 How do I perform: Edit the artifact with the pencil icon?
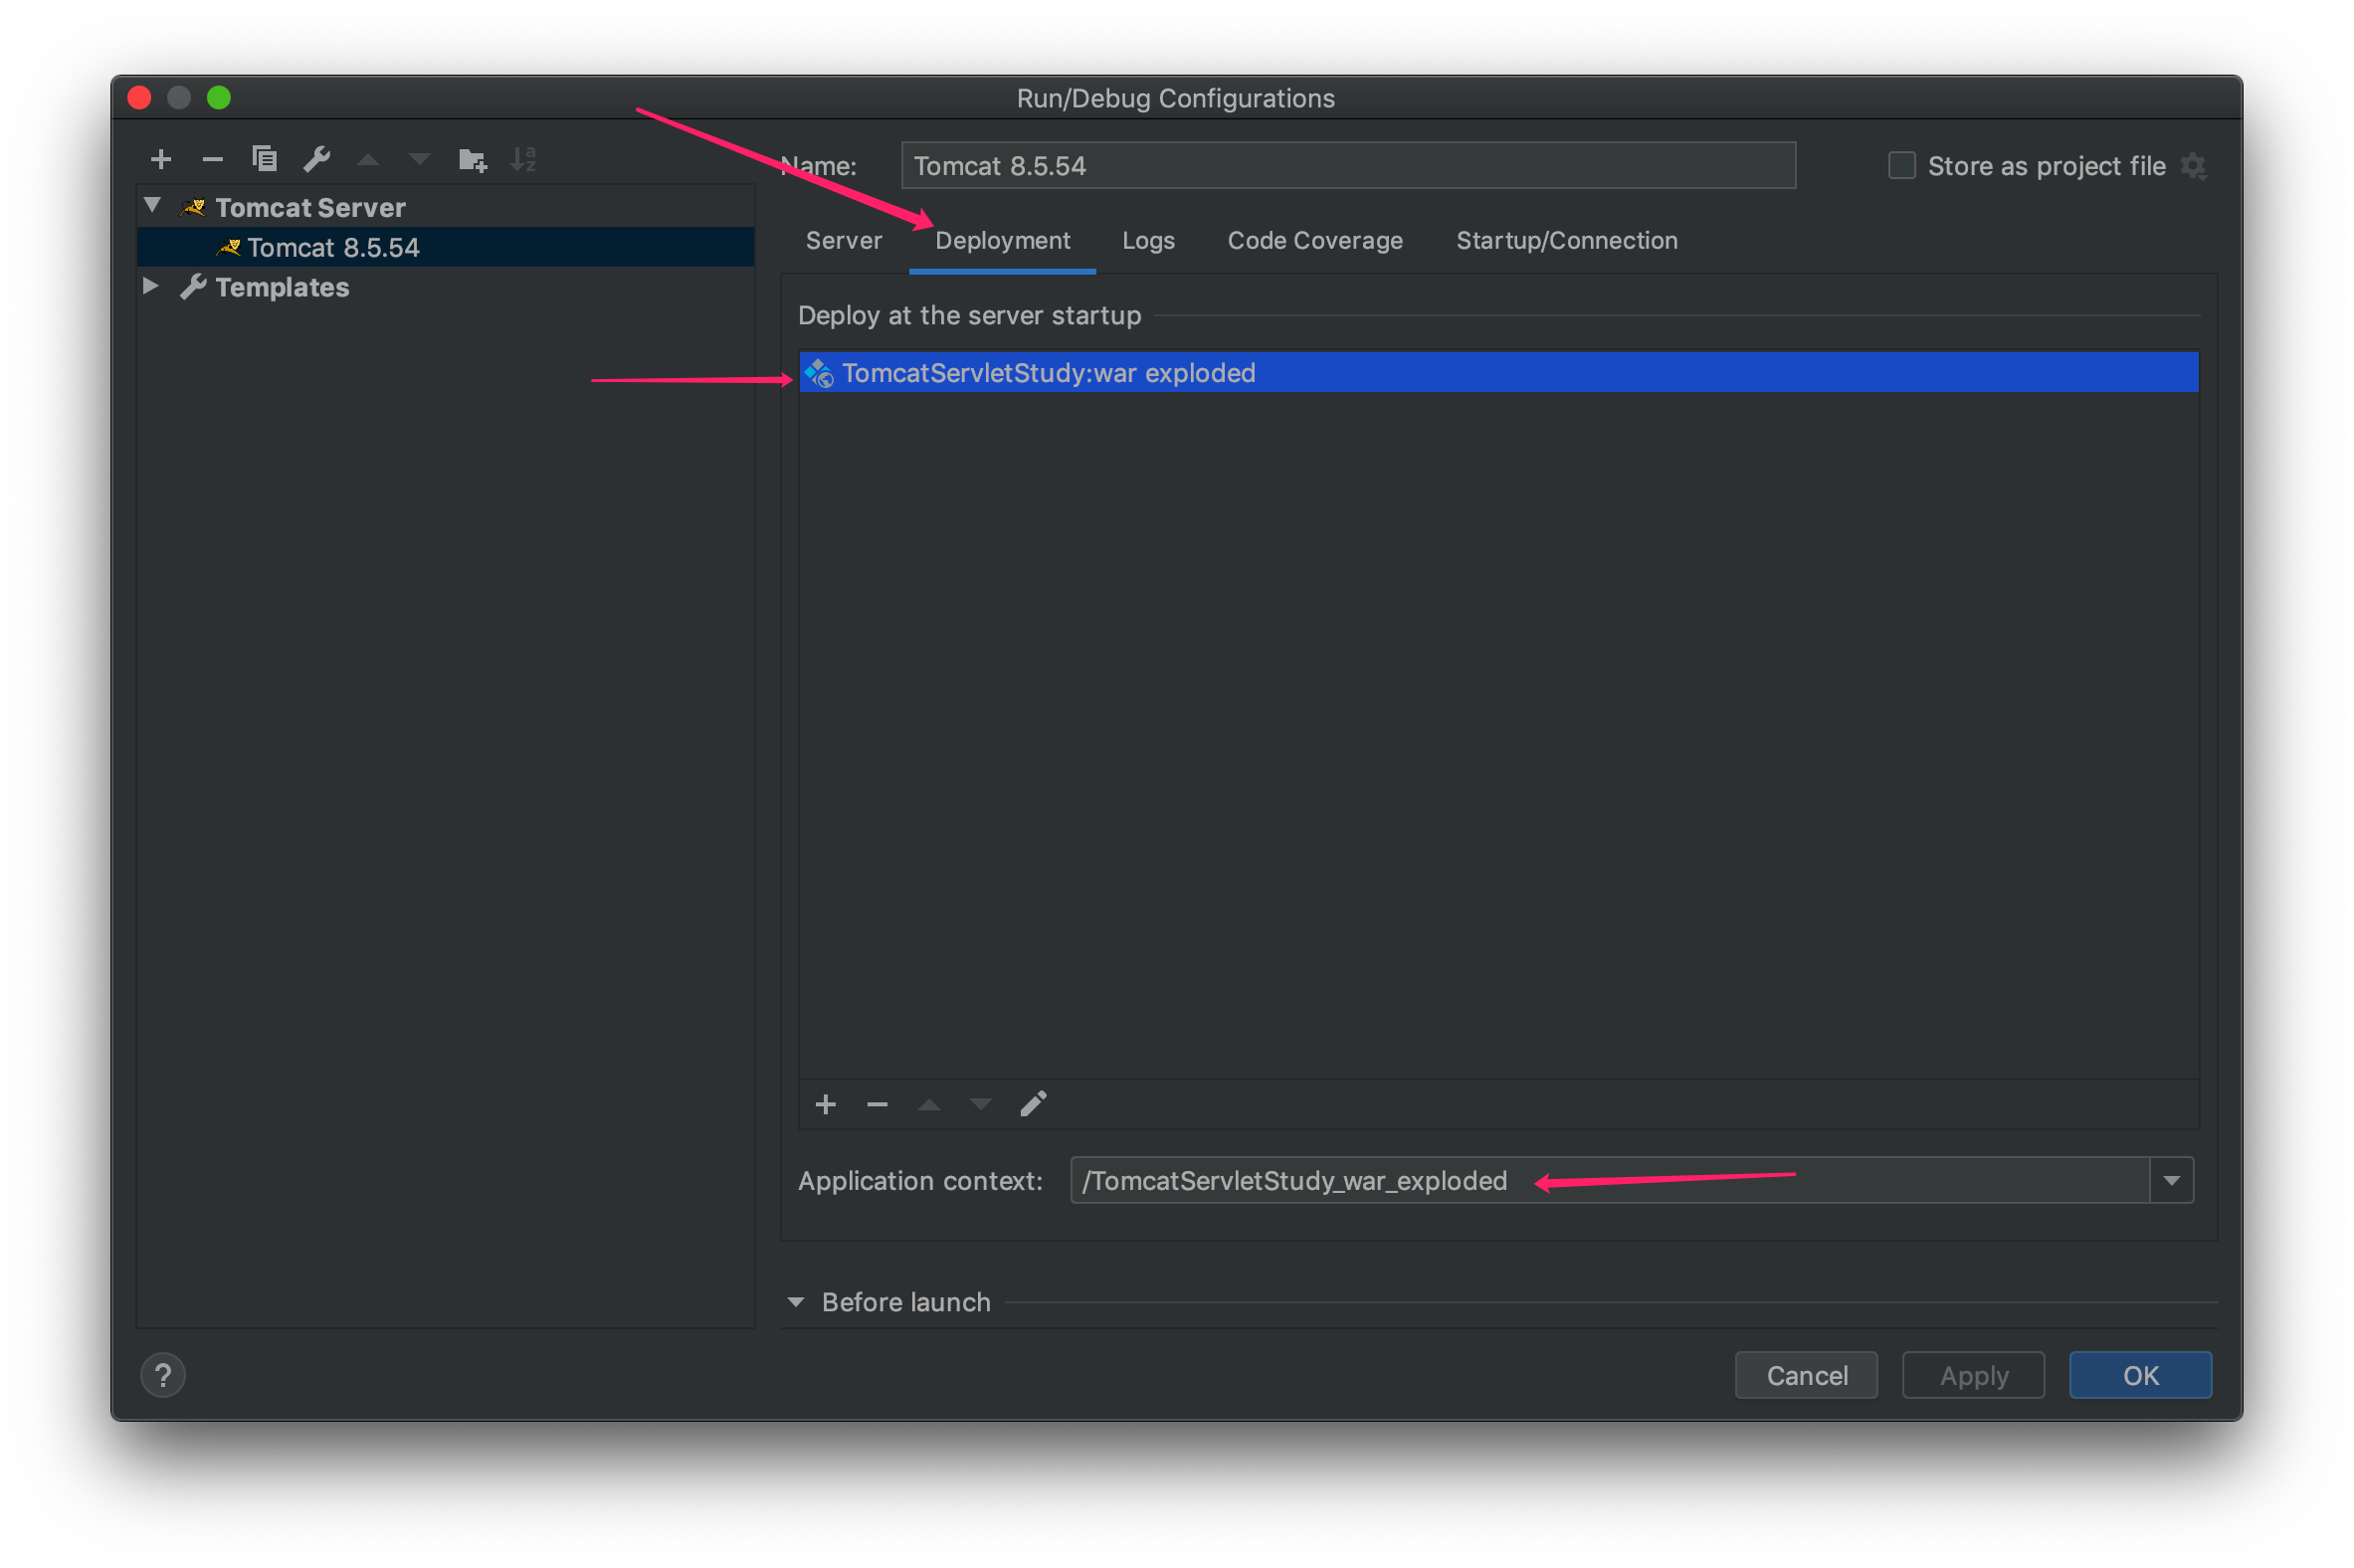click(1033, 1104)
